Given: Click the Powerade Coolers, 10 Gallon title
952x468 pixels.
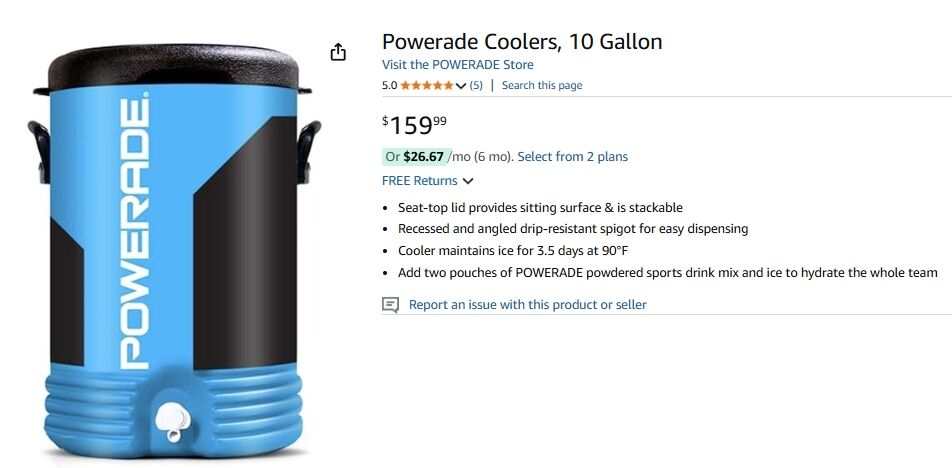Looking at the screenshot, I should (522, 42).
